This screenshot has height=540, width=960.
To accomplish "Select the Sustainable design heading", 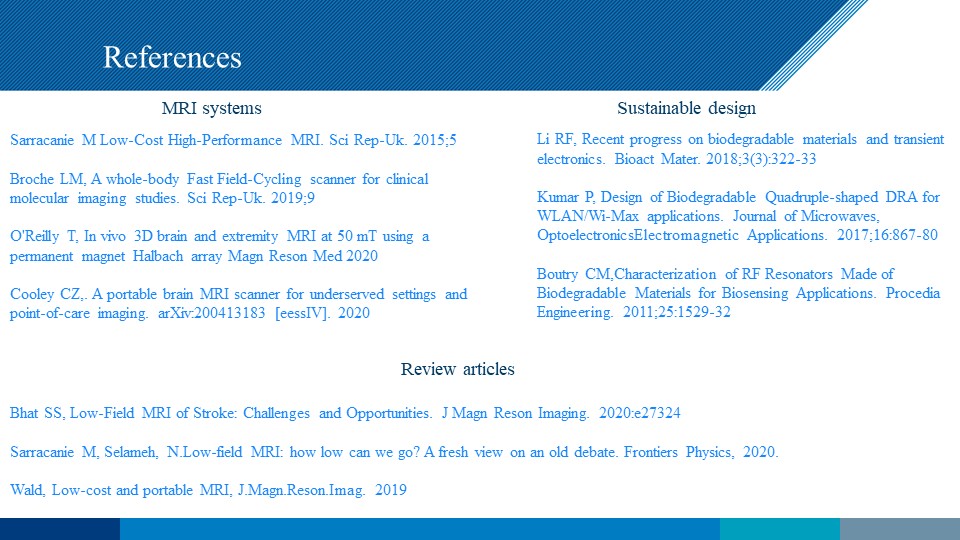I will point(686,108).
